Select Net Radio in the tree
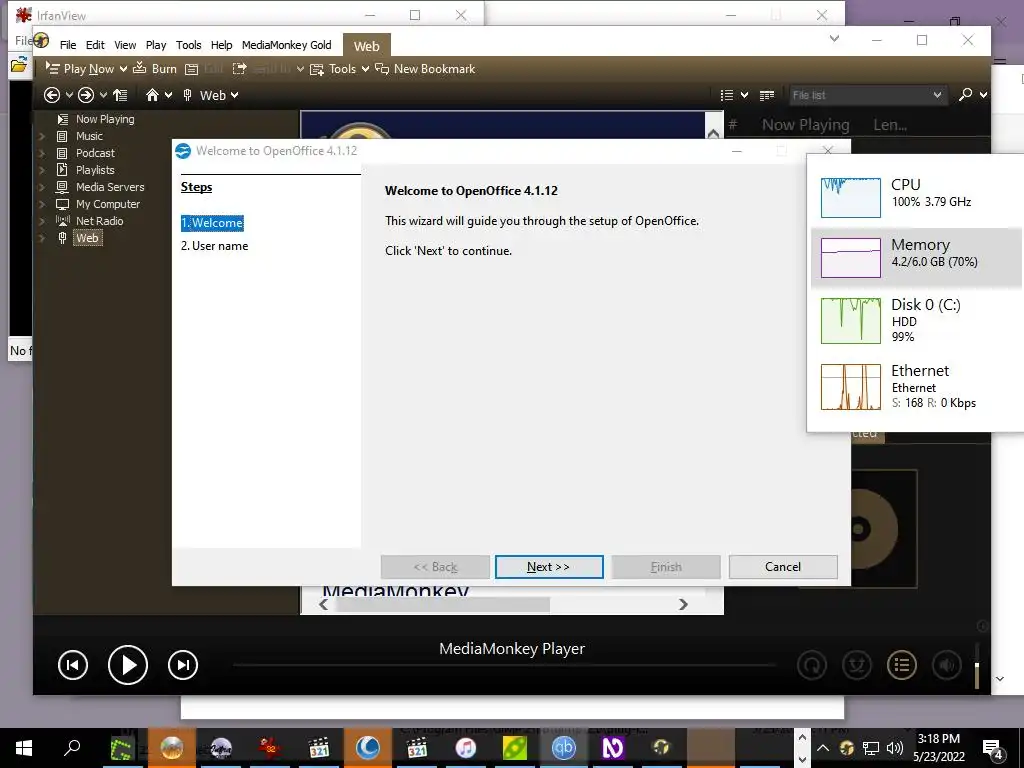 tap(99, 221)
